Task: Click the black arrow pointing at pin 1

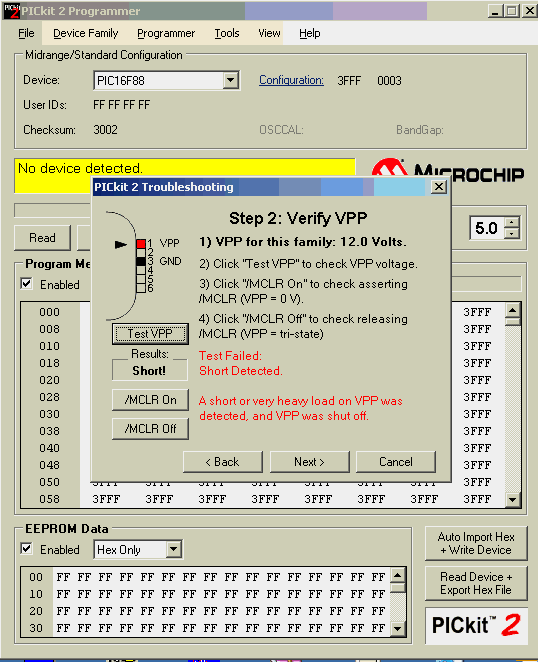Action: (121, 244)
